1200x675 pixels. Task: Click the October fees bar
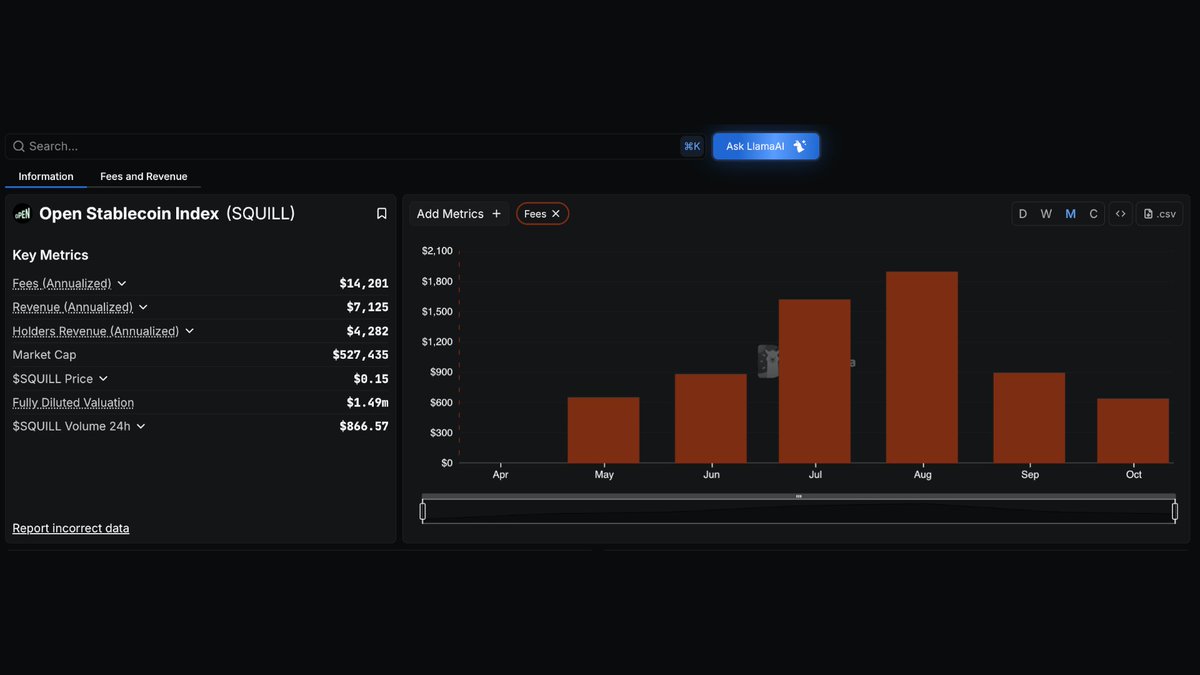(1133, 431)
